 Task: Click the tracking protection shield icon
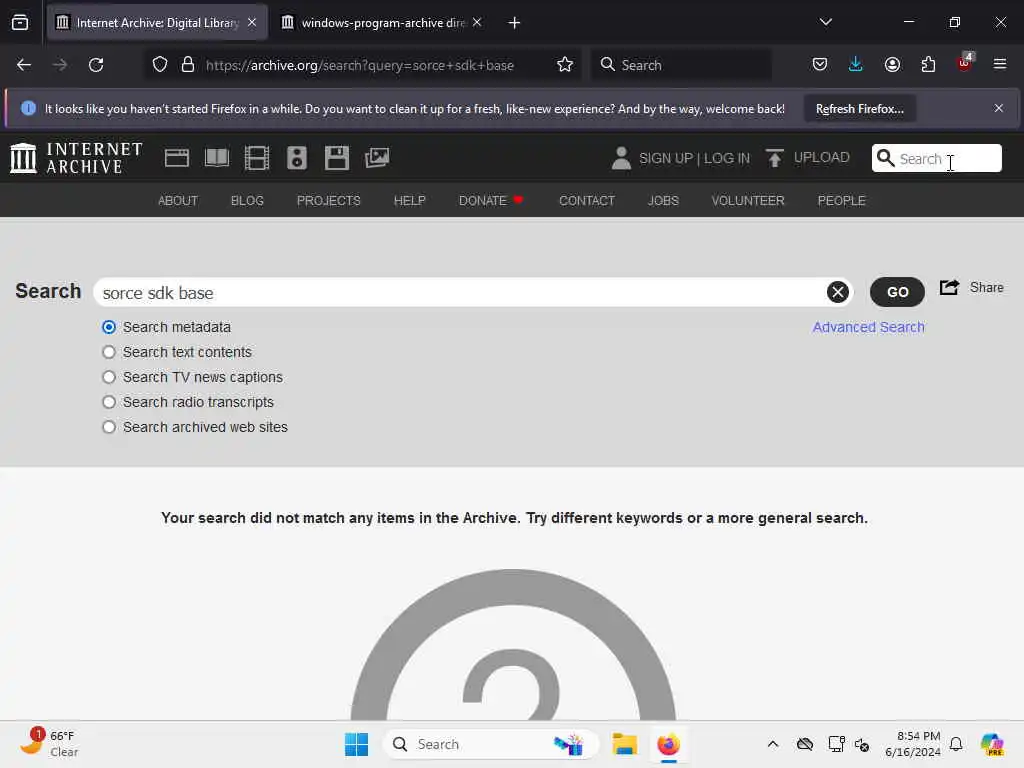(x=160, y=65)
